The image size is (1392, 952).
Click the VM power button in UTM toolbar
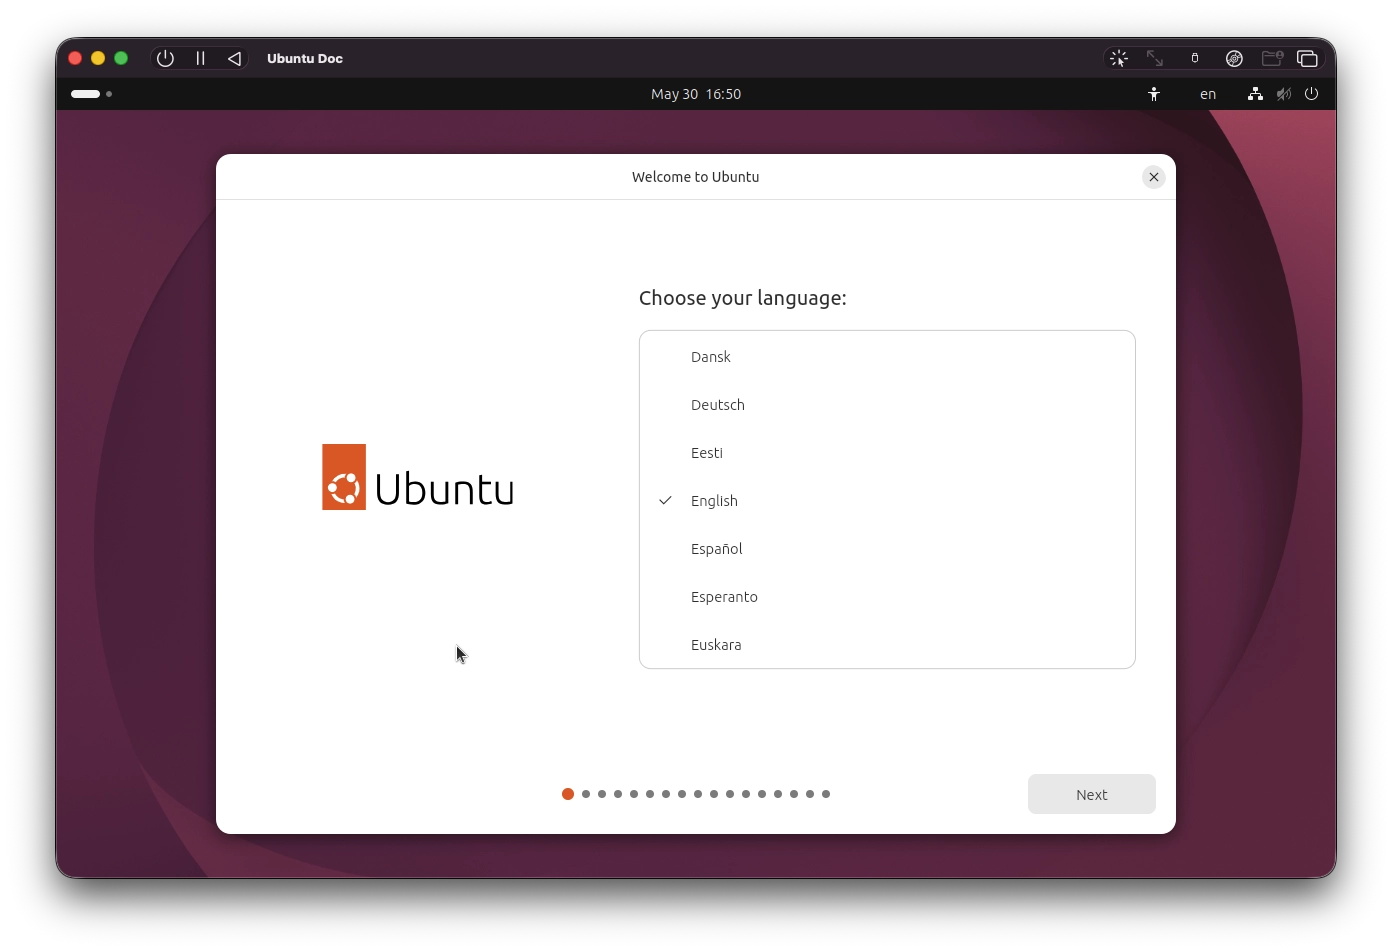coord(166,58)
